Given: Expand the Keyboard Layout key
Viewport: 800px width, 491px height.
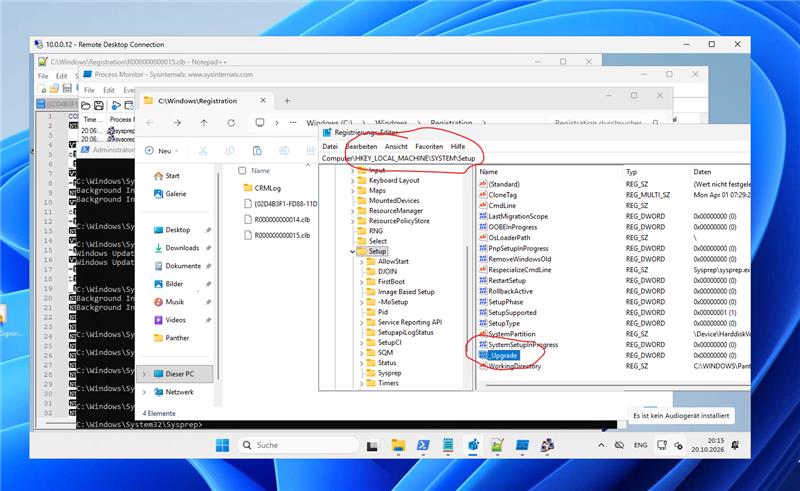Looking at the screenshot, I should tap(353, 180).
